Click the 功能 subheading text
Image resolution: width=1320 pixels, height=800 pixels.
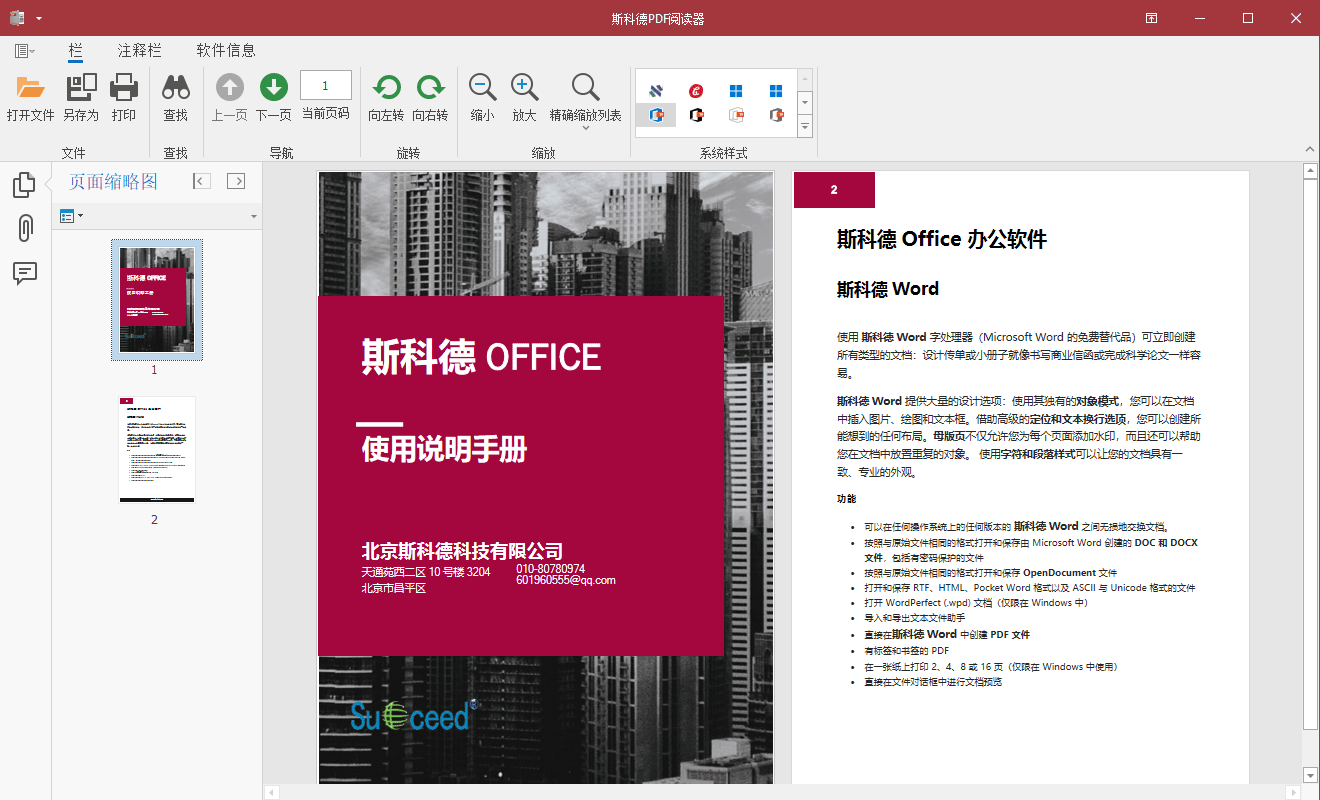point(846,498)
